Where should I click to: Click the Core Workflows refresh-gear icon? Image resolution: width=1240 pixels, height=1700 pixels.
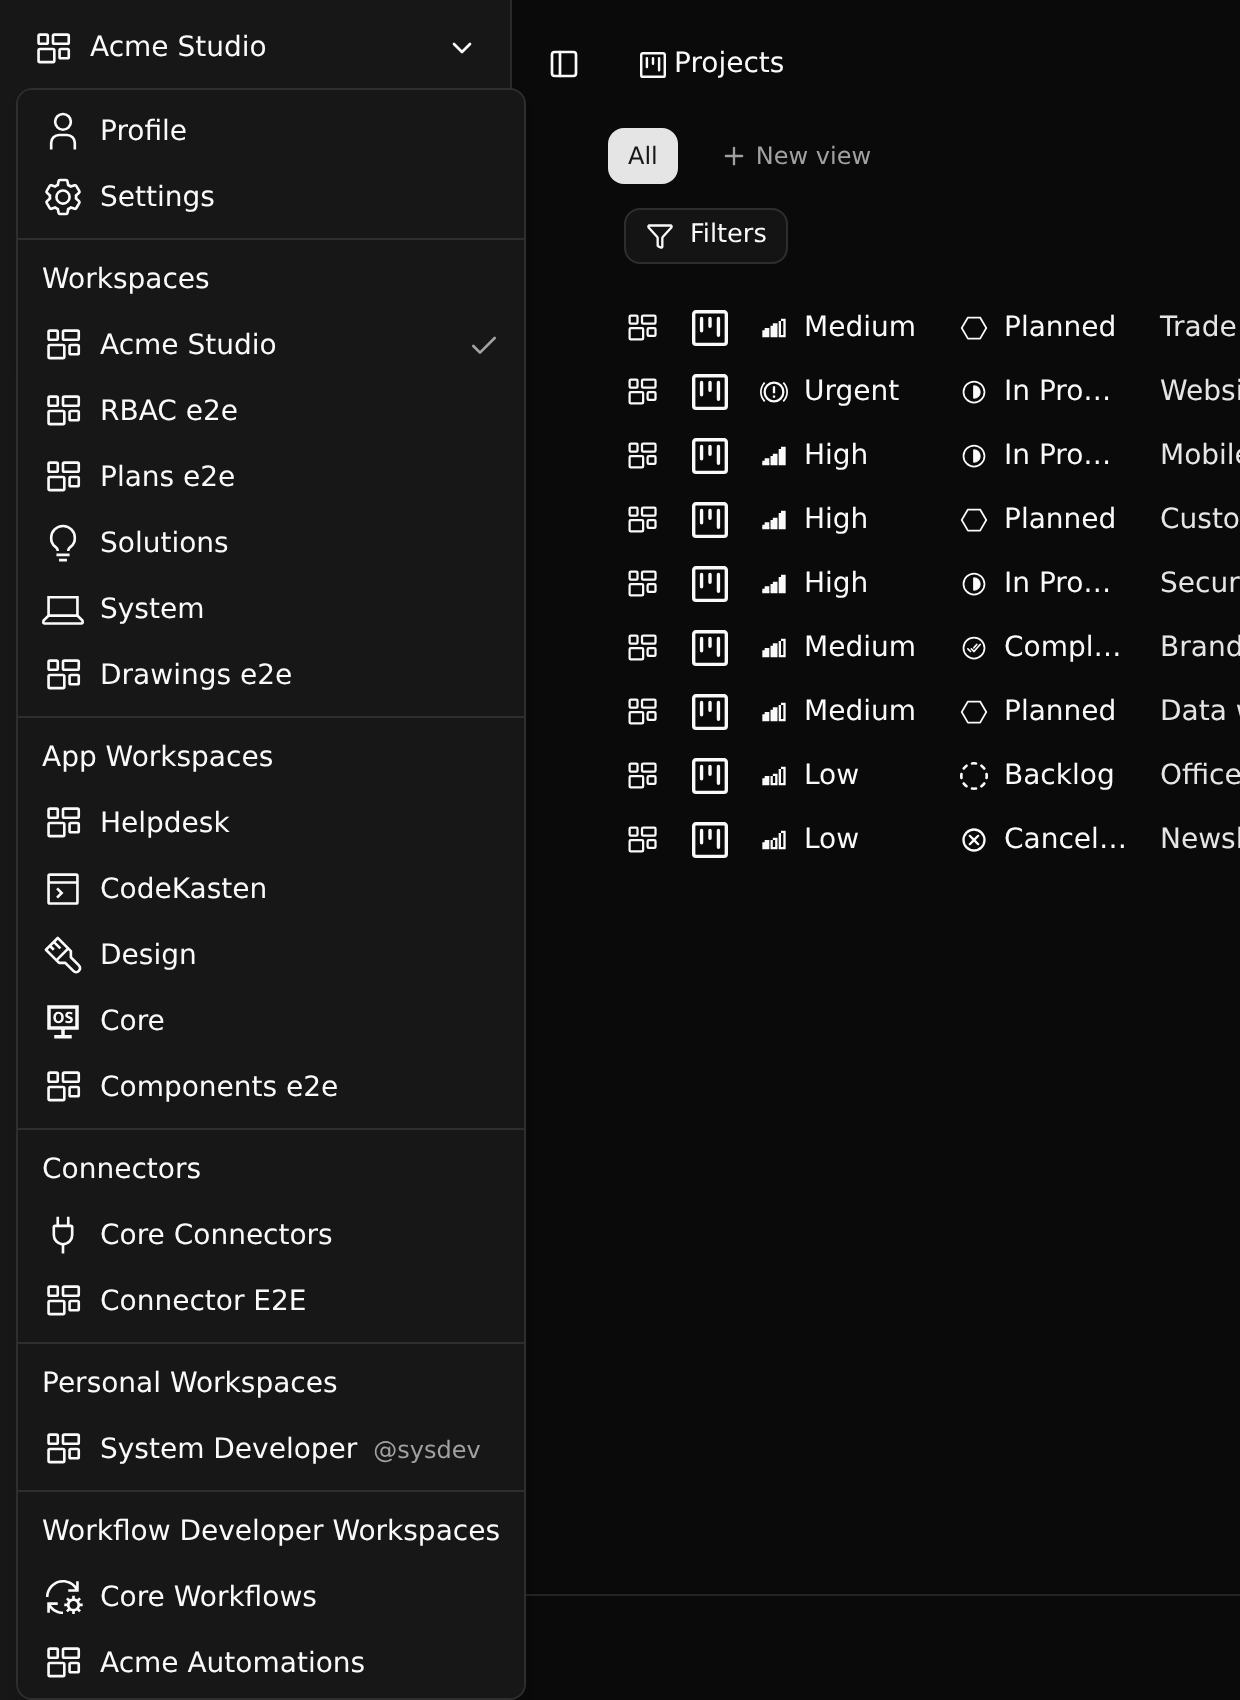click(x=63, y=1597)
